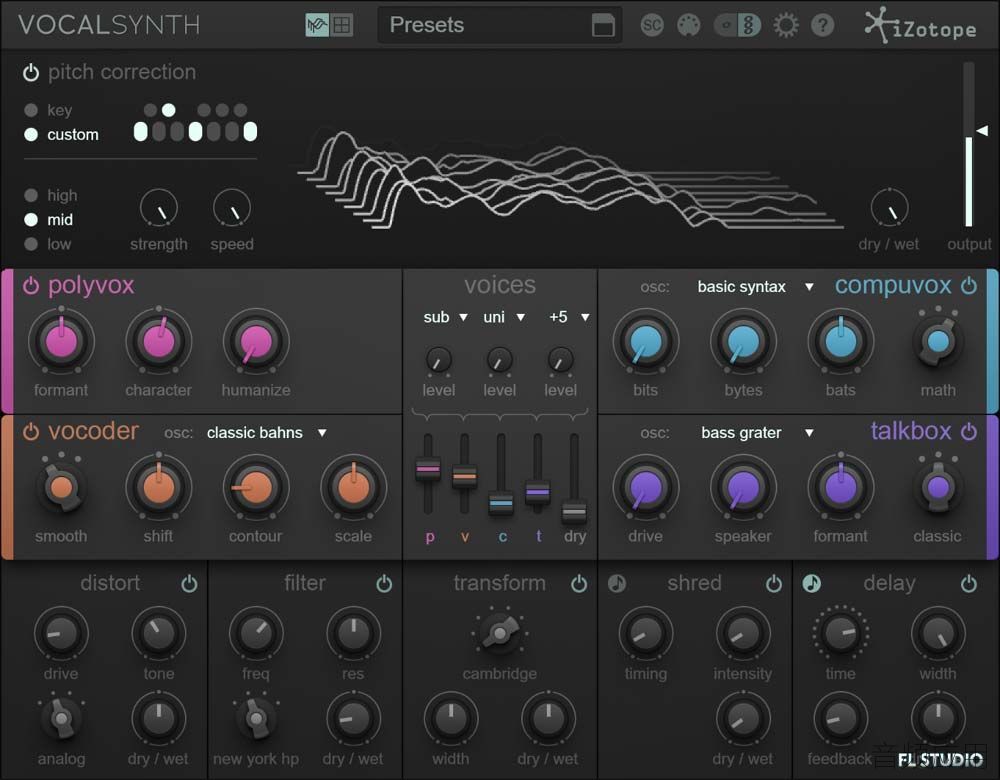Click the compuvox c mixer fader
Viewport: 1000px width, 780px height.
501,503
